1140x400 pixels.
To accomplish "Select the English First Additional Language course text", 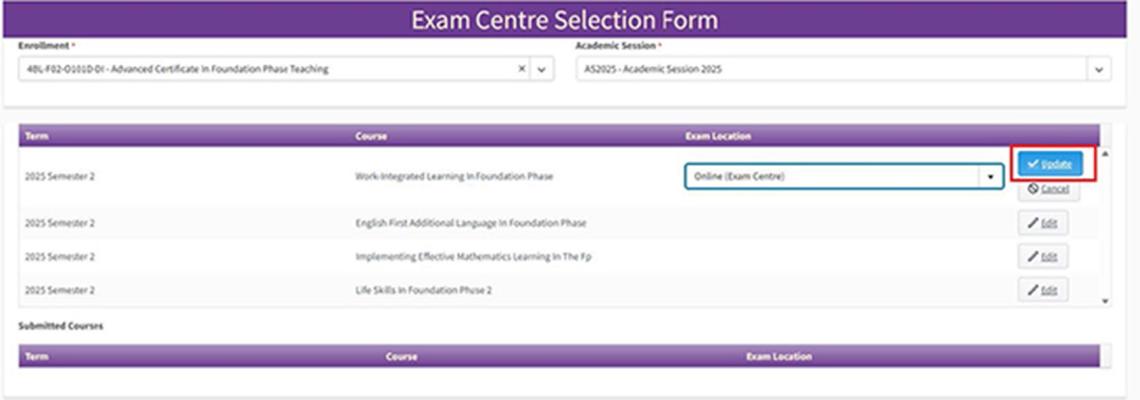I will tap(470, 223).
